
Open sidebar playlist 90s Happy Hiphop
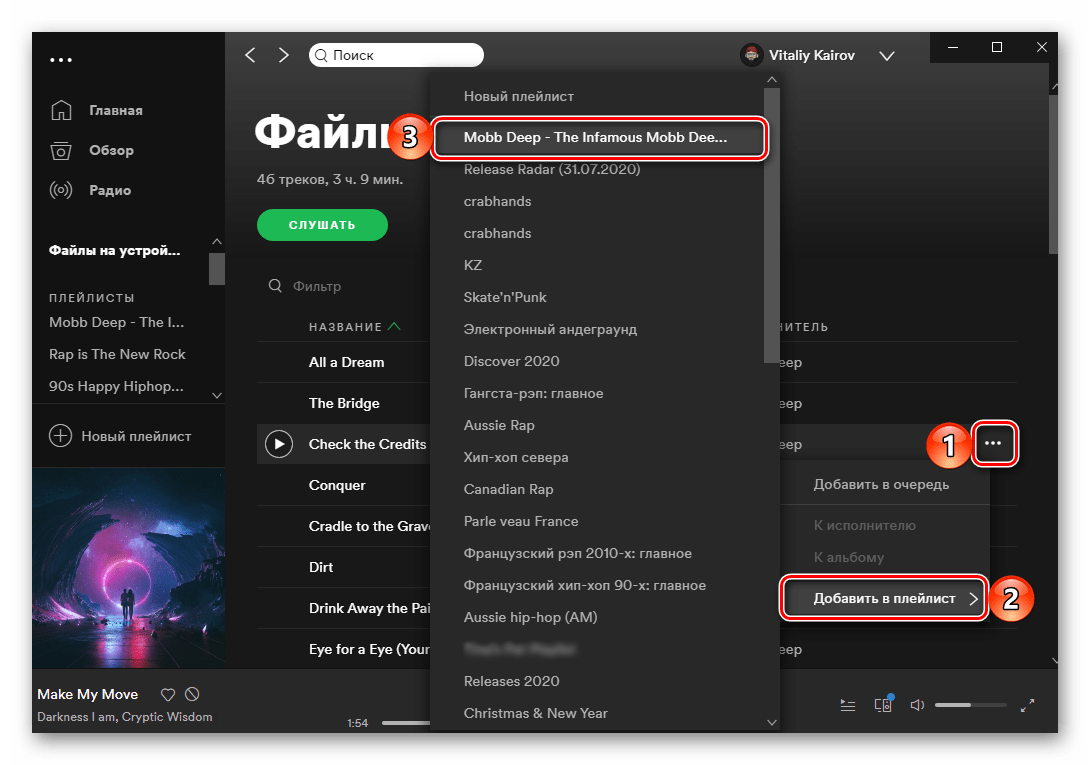117,386
